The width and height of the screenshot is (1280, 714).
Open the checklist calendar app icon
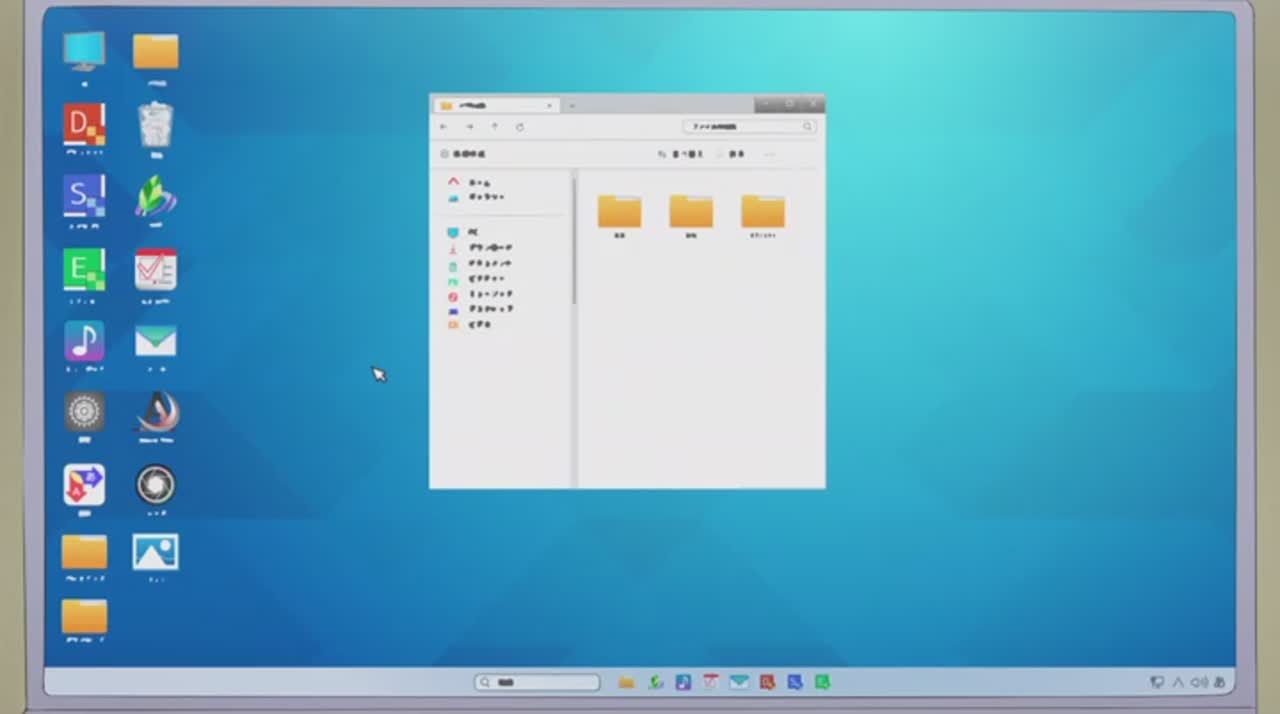tap(156, 270)
